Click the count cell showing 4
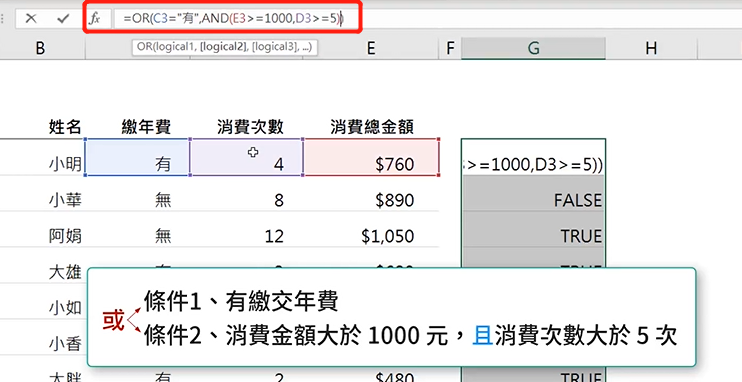 (x=247, y=158)
